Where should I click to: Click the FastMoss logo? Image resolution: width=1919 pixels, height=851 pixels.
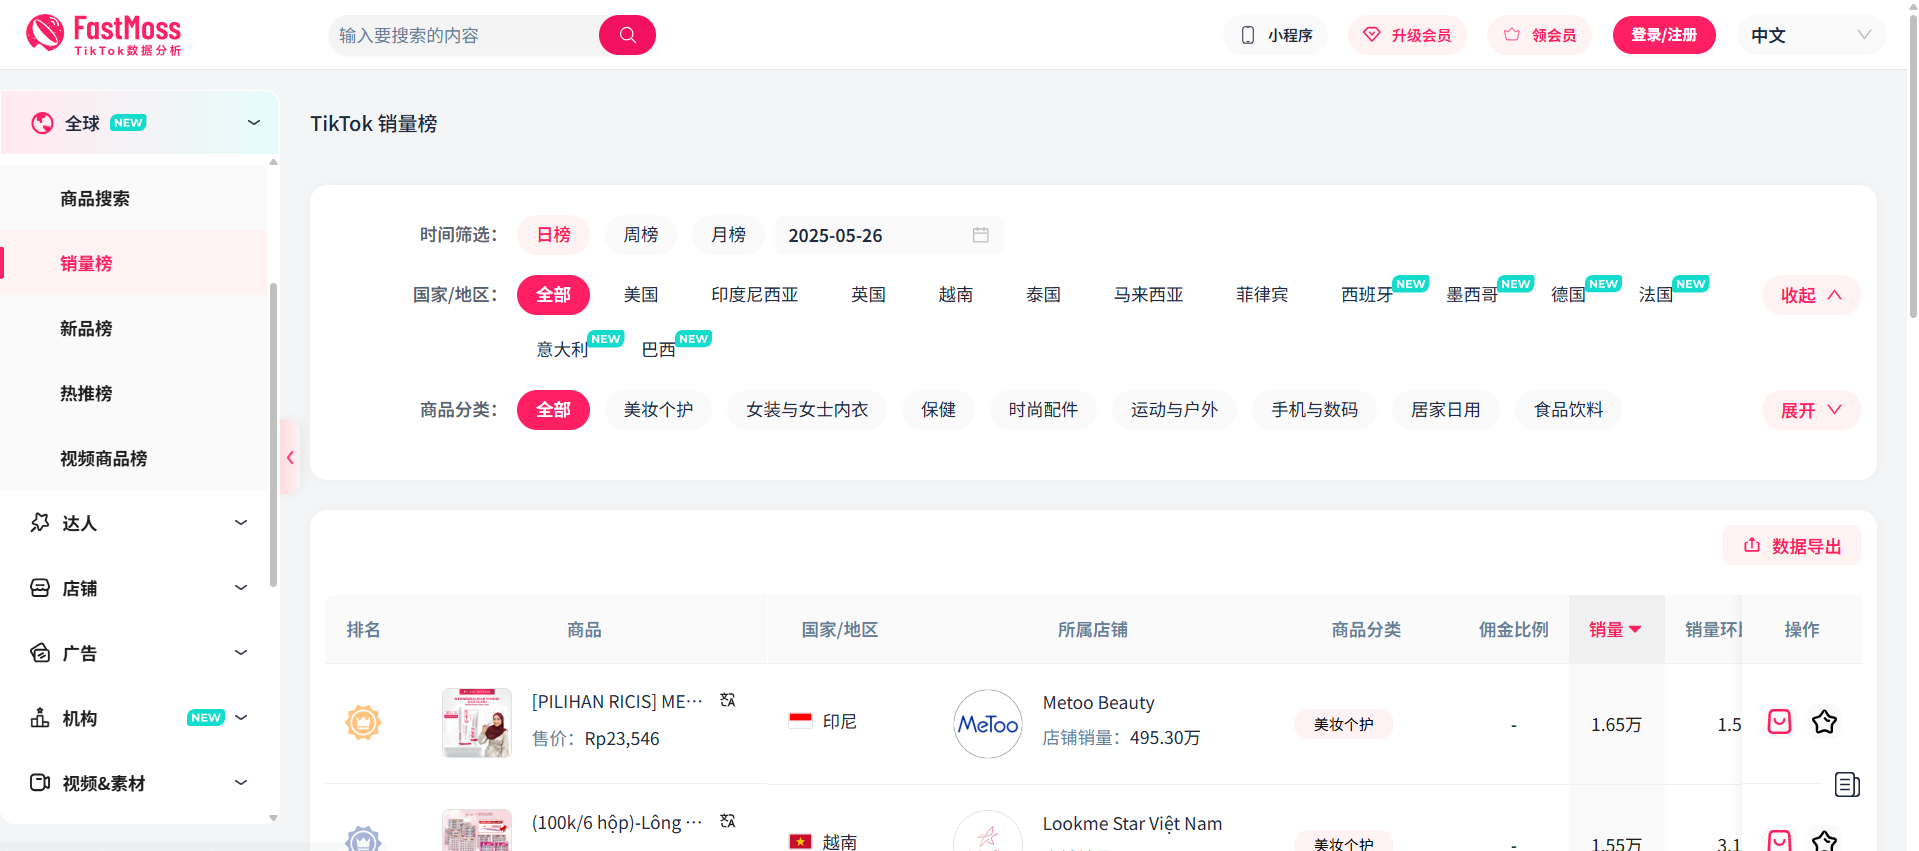[104, 35]
